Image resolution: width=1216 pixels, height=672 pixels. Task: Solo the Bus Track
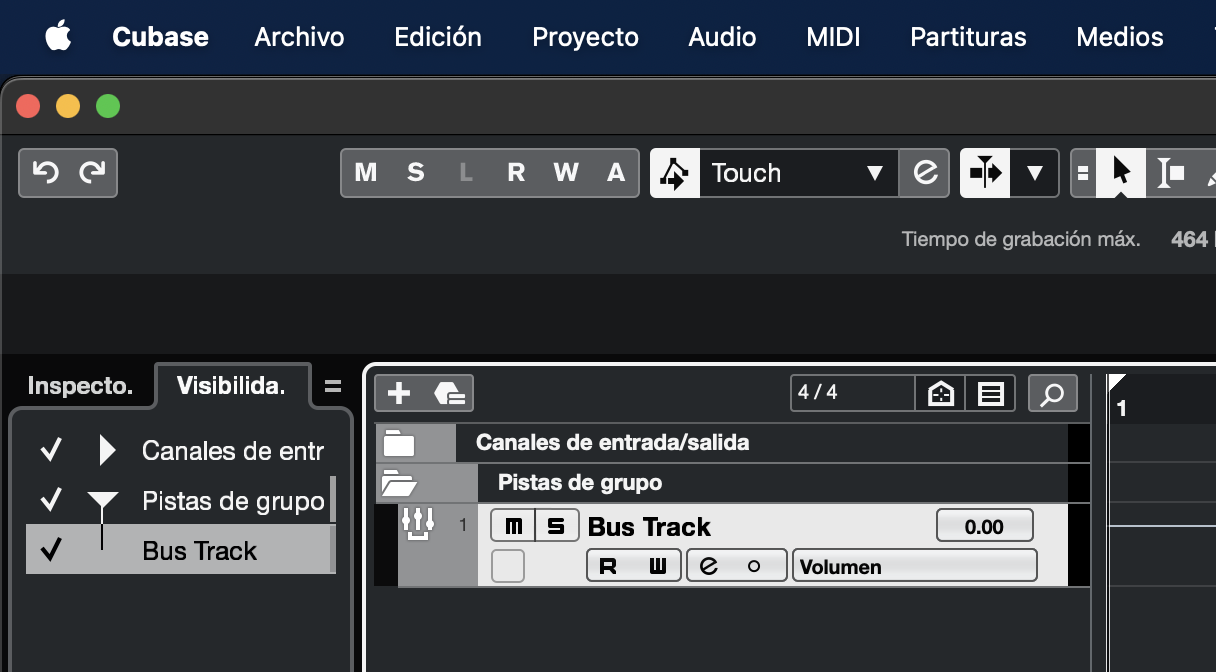[x=557, y=525]
